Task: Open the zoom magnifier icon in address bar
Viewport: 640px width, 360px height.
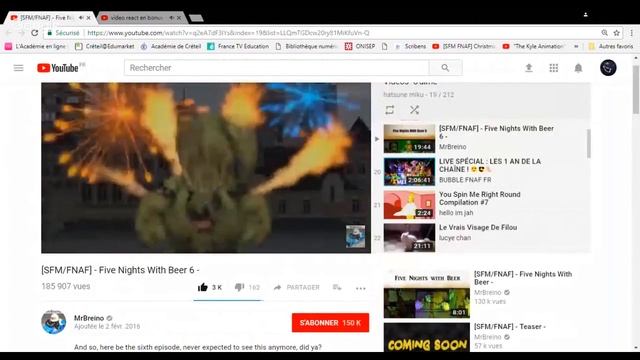Action: (604, 33)
